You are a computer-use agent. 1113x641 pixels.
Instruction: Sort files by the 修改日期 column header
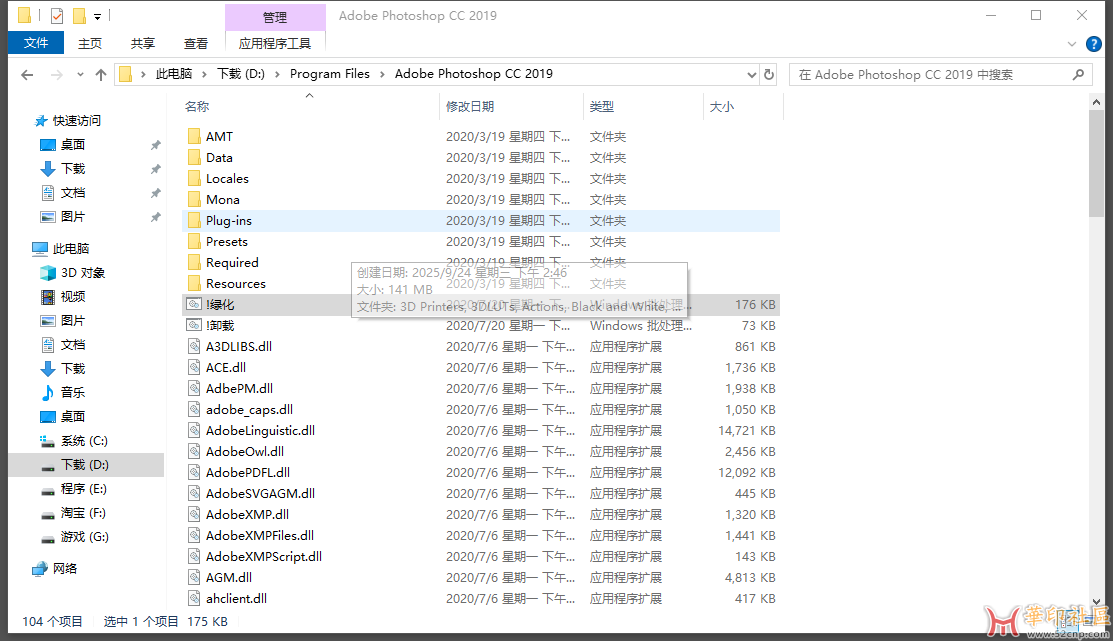(x=470, y=106)
